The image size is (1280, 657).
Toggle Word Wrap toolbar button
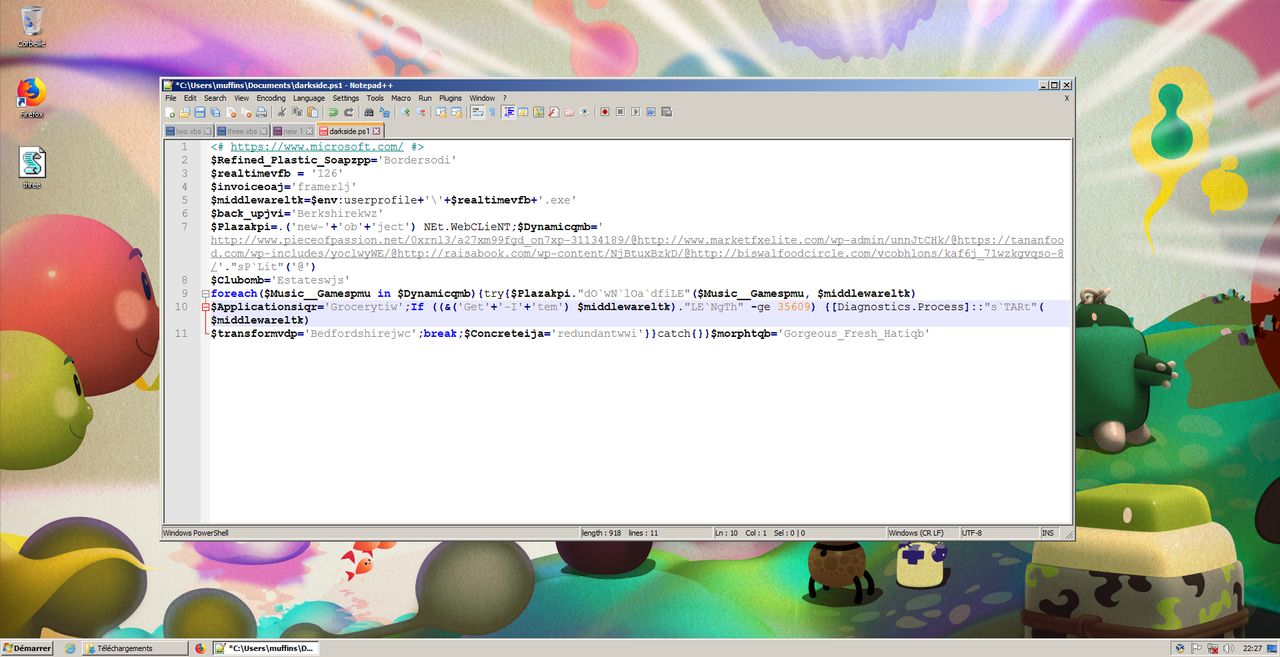477,112
